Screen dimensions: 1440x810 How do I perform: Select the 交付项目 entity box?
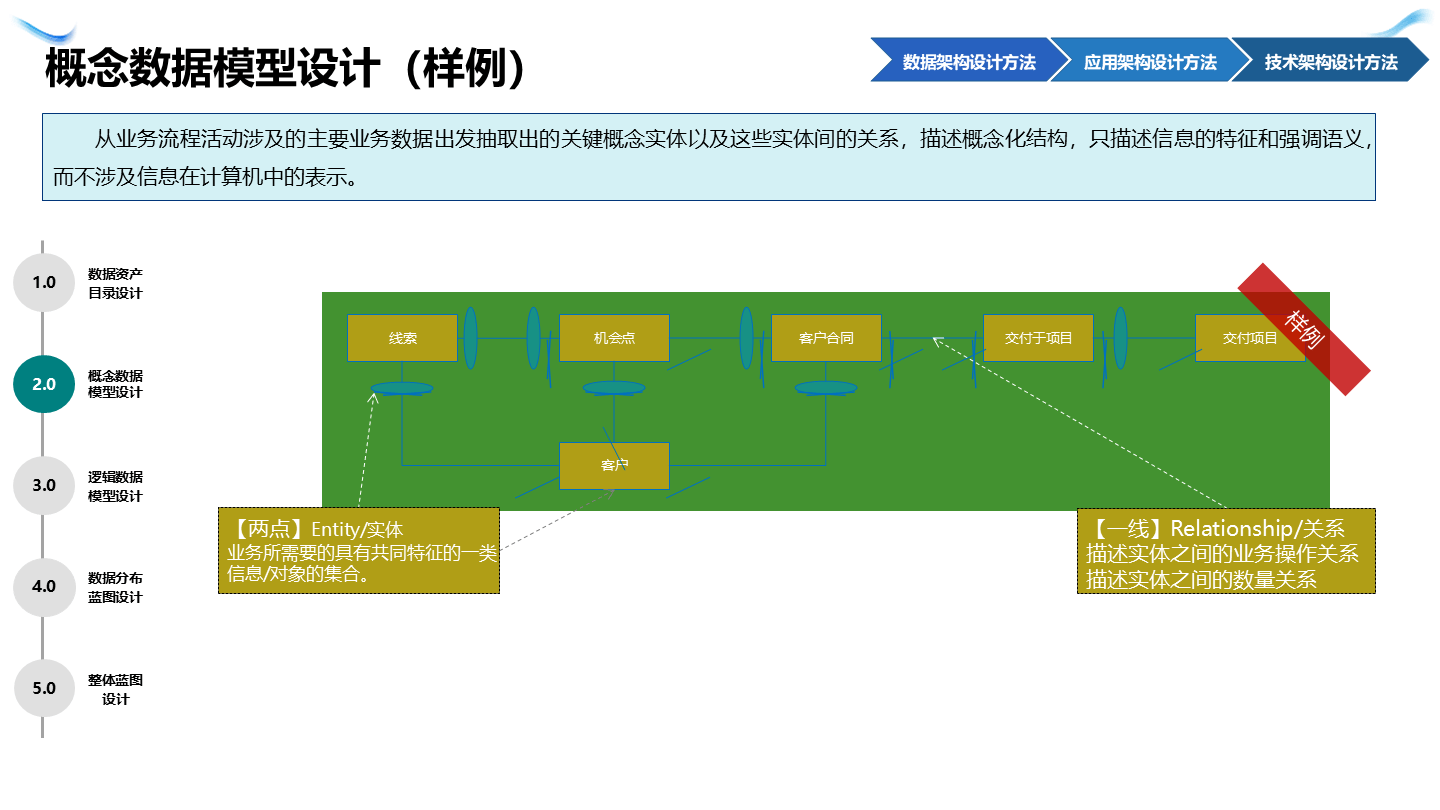pos(1250,338)
